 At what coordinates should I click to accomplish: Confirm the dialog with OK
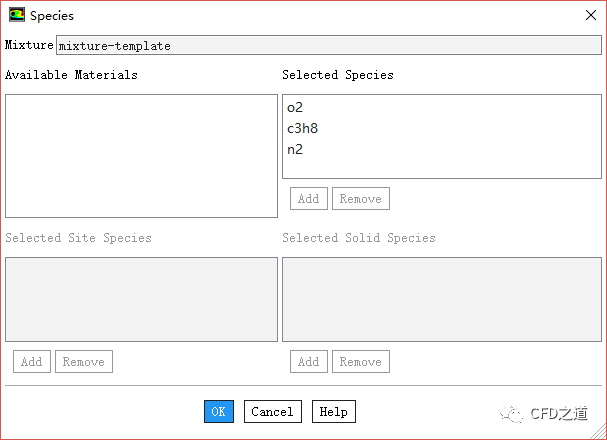coord(219,411)
